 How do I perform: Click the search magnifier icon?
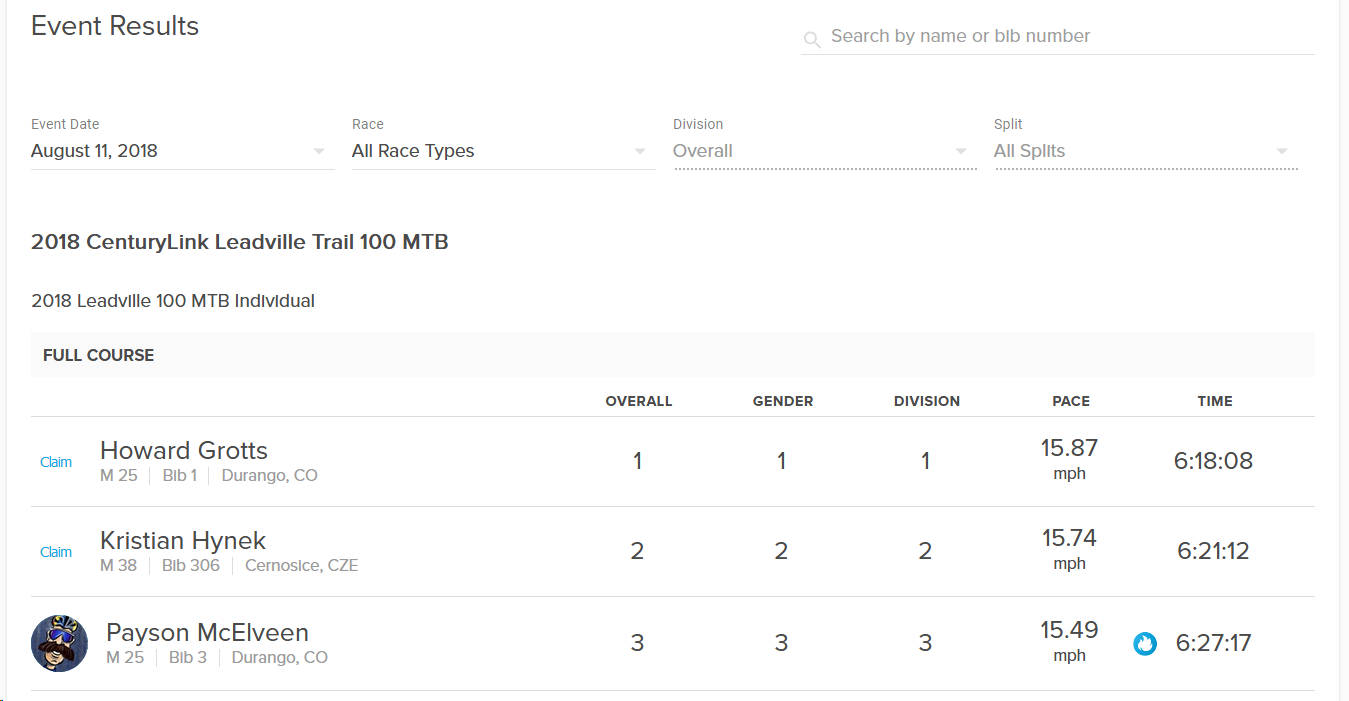tap(812, 40)
